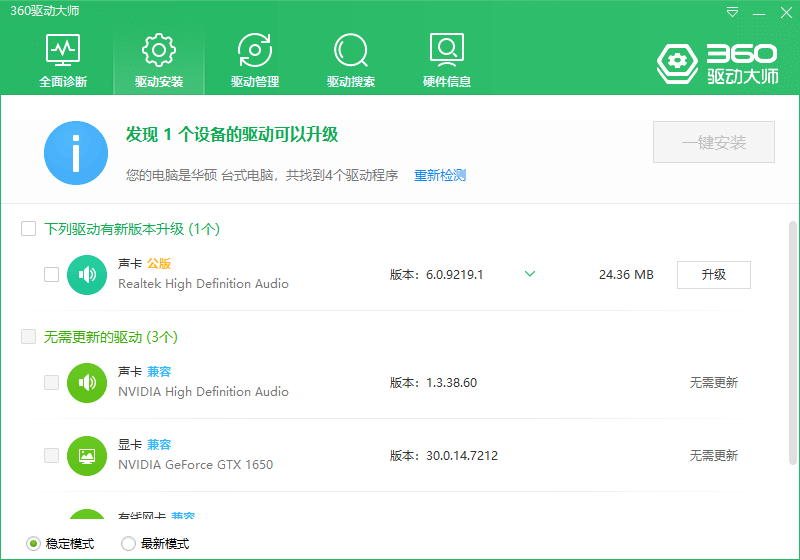Tick the checkbox for Realtek High Definition Audio
The height and width of the screenshot is (560, 800).
click(x=52, y=275)
